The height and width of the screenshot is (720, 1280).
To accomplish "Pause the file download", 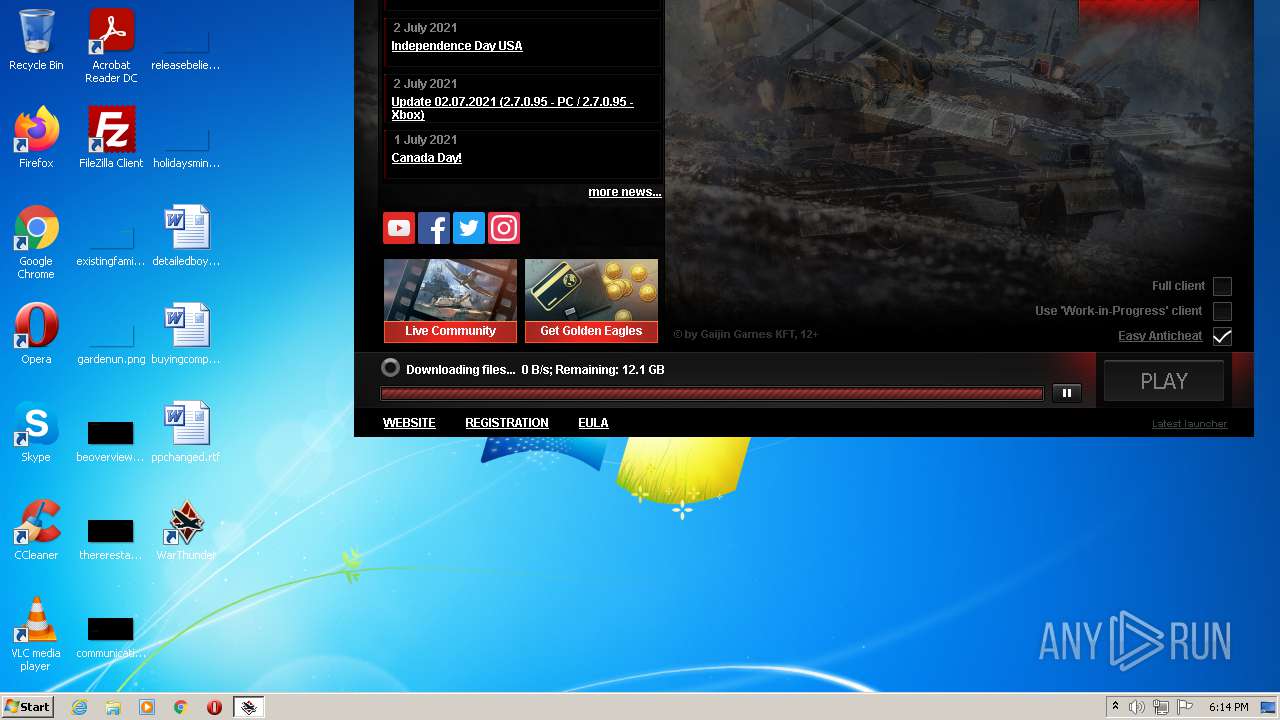I will pos(1066,393).
